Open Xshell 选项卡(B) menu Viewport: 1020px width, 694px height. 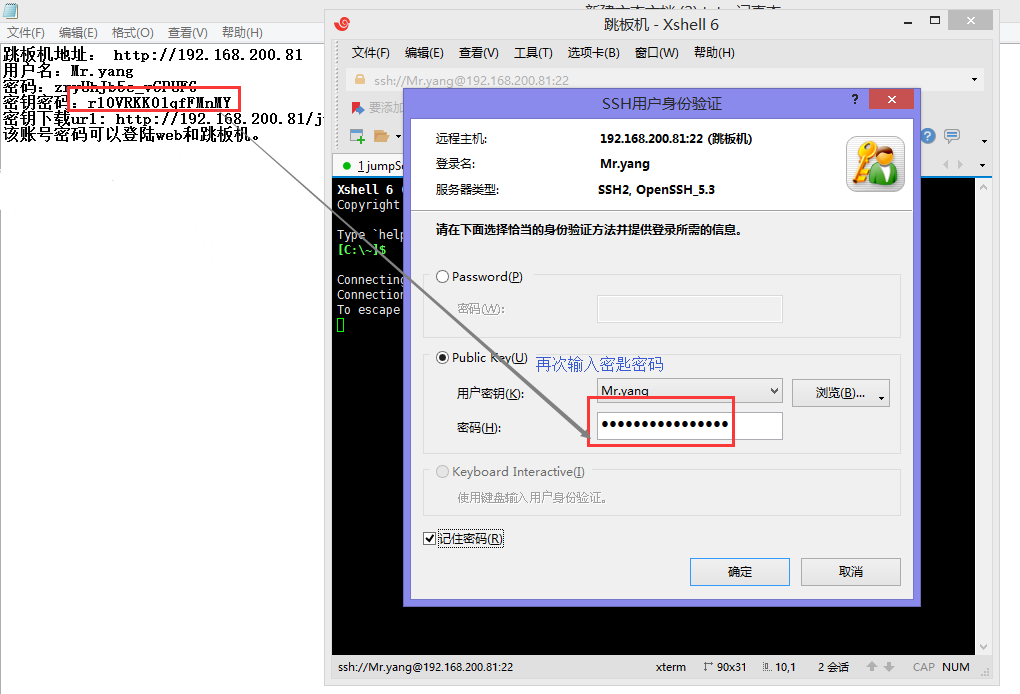point(593,53)
